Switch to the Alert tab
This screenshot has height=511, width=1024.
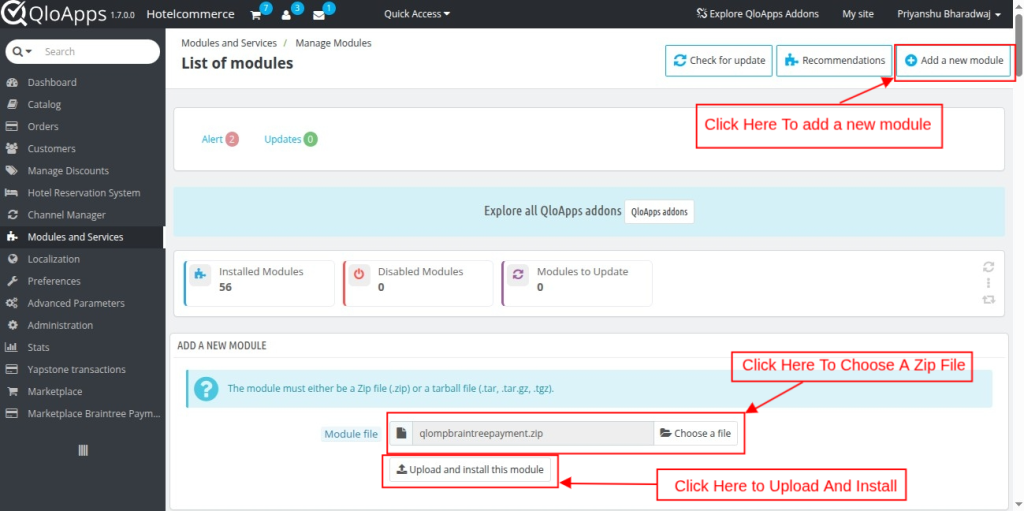[220, 139]
